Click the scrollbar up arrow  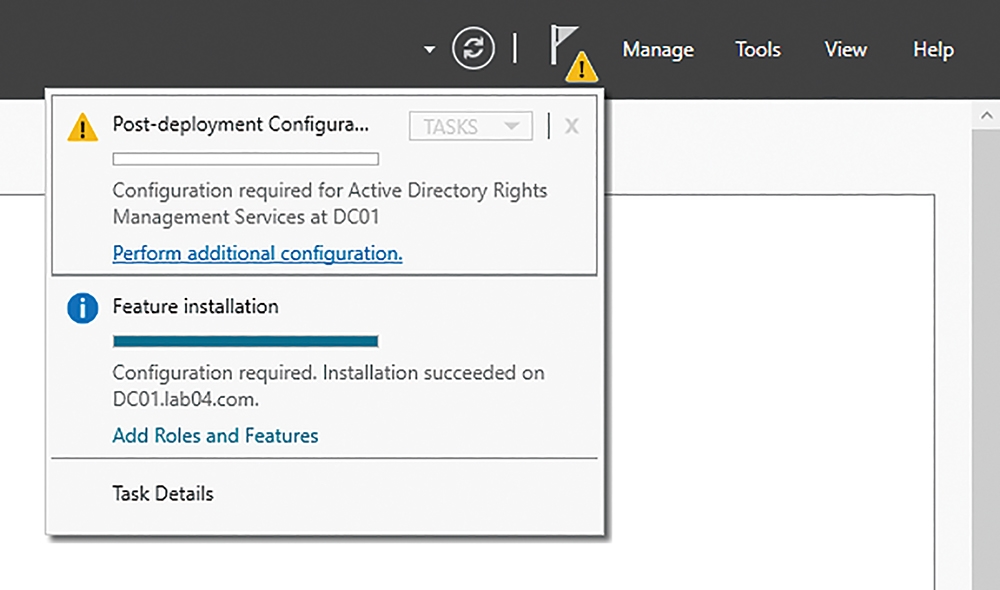pyautogui.click(x=986, y=115)
